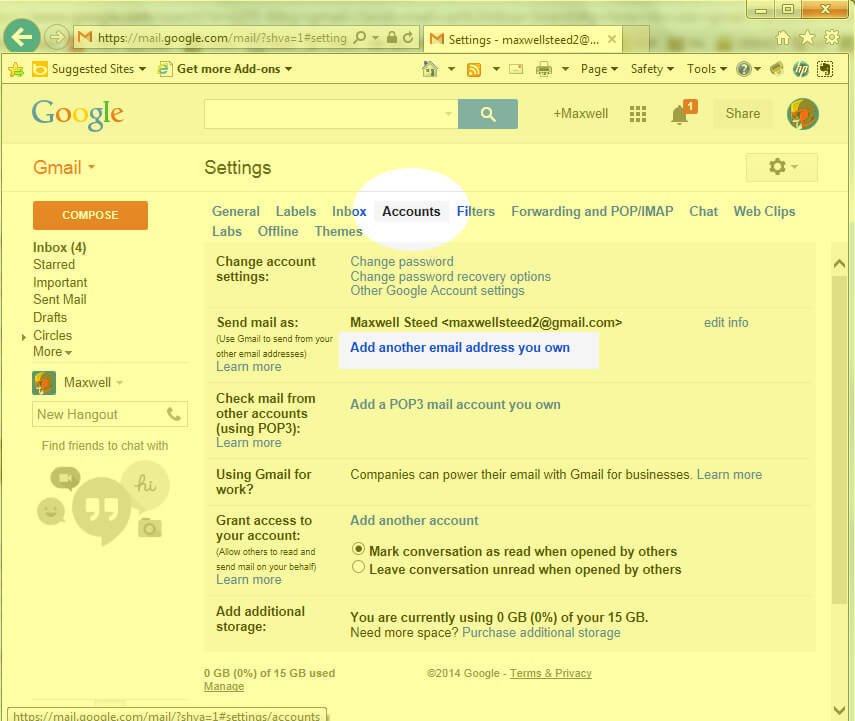Click the Print icon in command bar
This screenshot has height=721, width=855.
click(x=544, y=69)
